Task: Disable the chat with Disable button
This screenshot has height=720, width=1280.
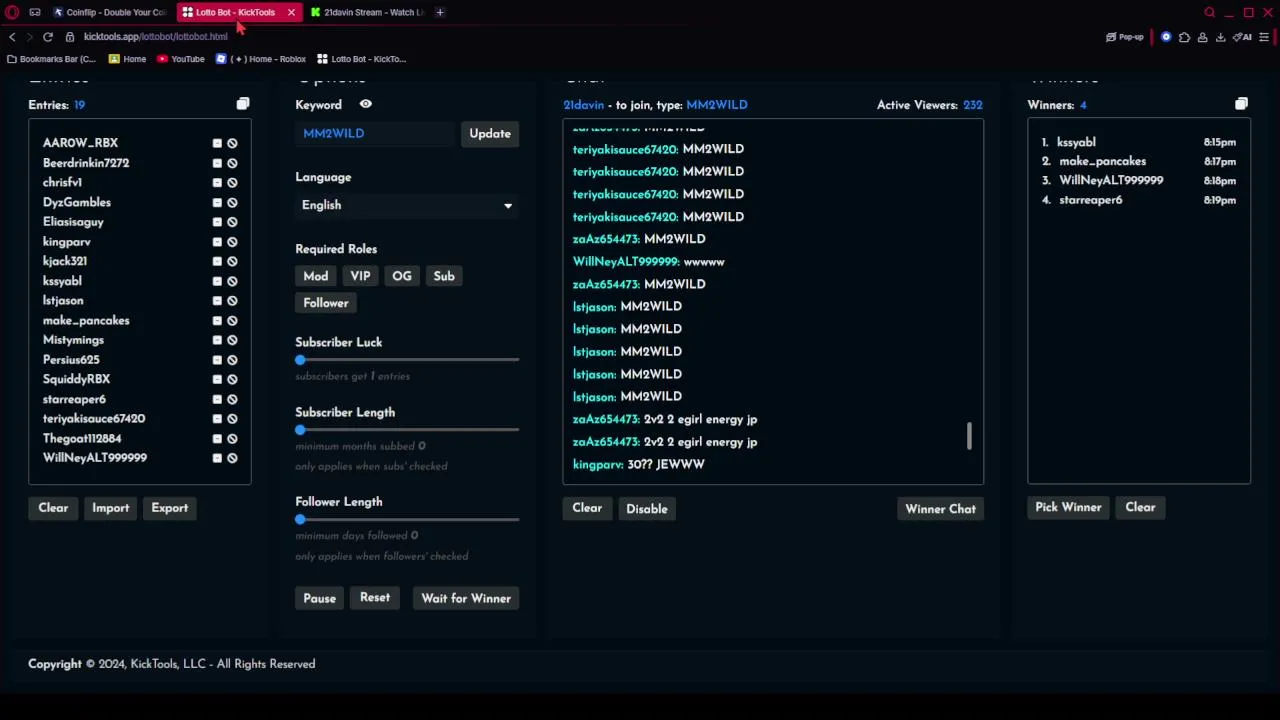Action: tap(647, 509)
